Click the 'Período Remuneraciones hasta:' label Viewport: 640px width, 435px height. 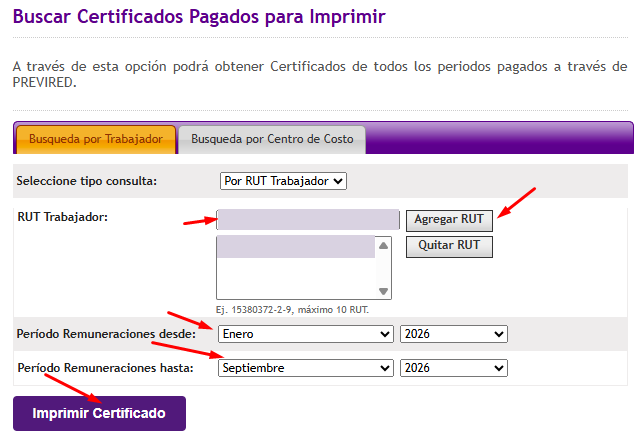point(105,368)
